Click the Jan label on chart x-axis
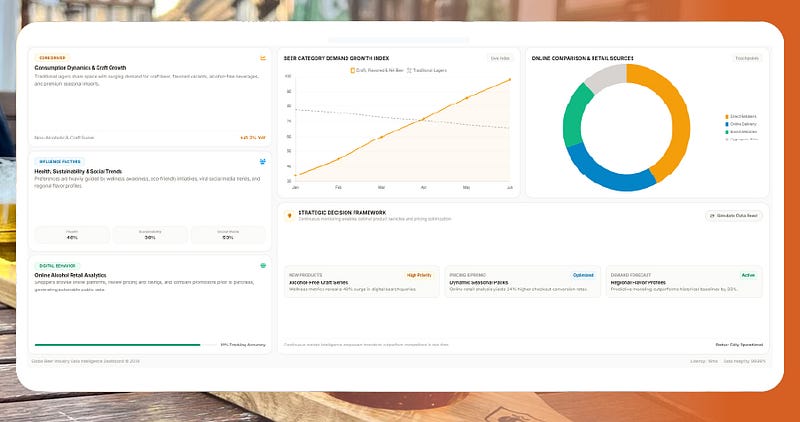Image resolution: width=800 pixels, height=422 pixels. (295, 188)
